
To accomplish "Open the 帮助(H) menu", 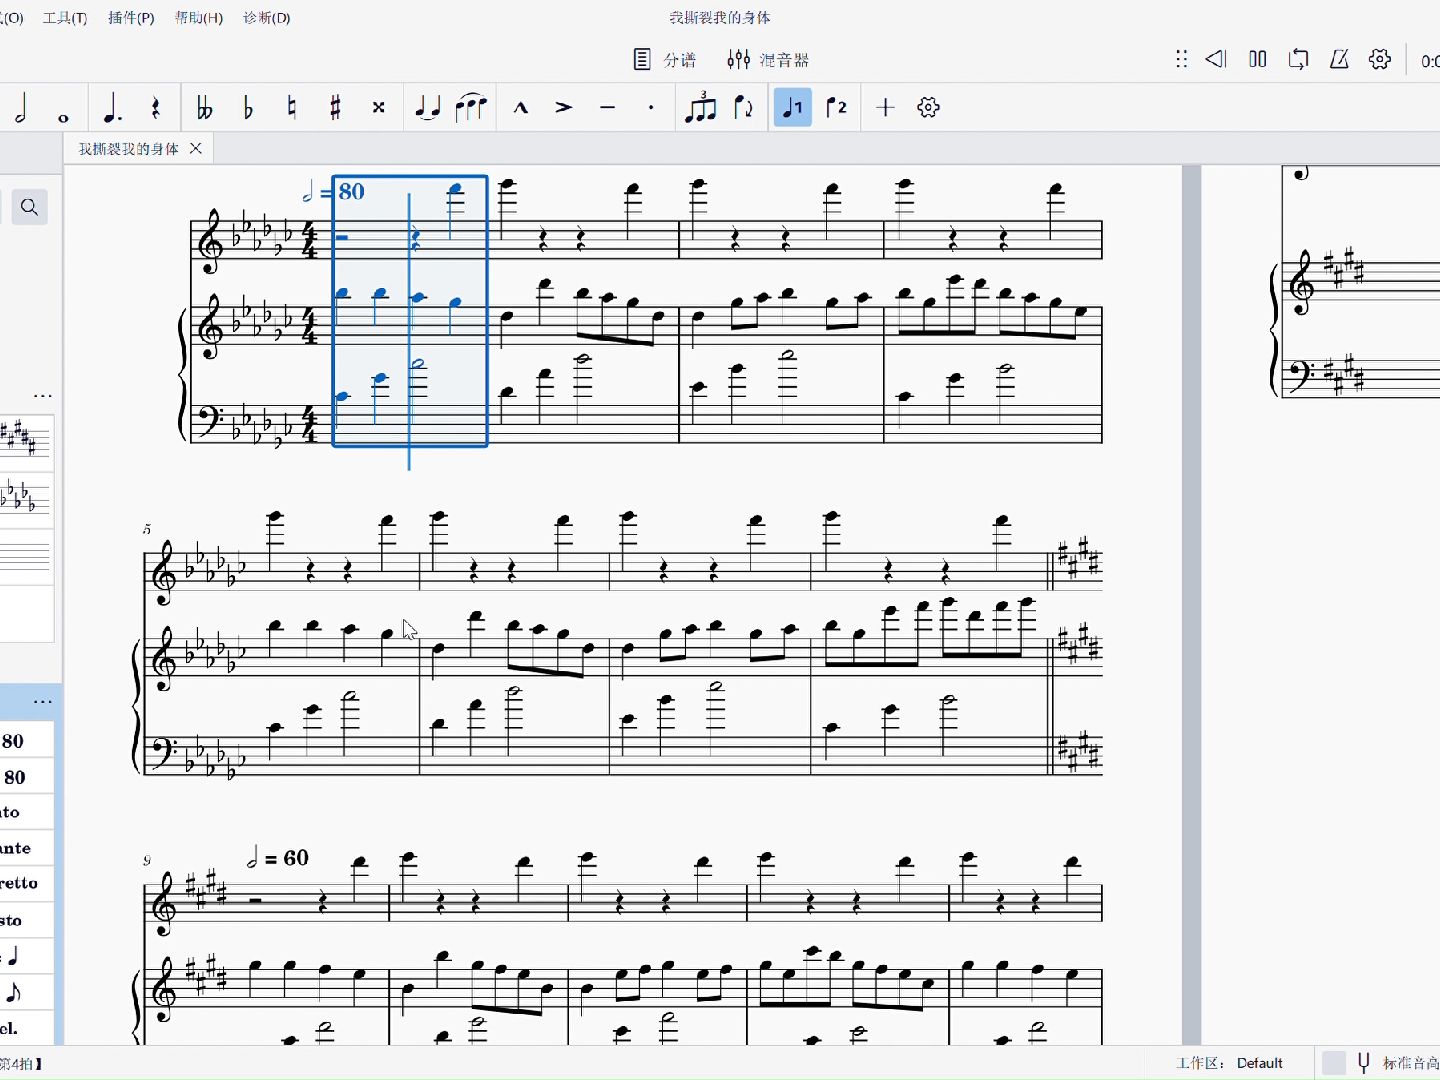I will pyautogui.click(x=198, y=18).
